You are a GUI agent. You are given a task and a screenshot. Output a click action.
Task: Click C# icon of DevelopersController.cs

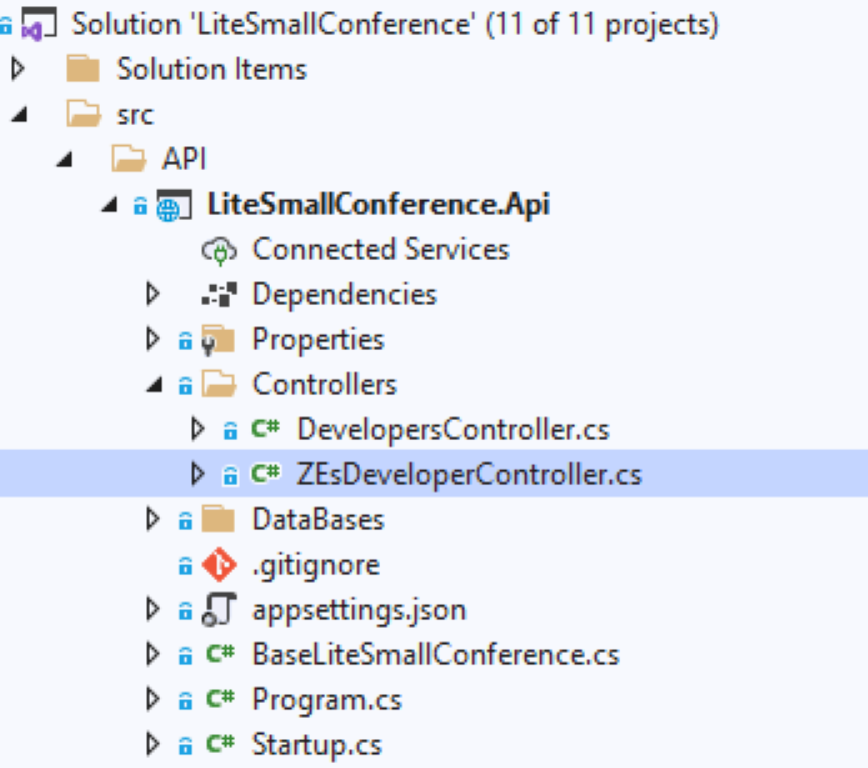pyautogui.click(x=265, y=429)
